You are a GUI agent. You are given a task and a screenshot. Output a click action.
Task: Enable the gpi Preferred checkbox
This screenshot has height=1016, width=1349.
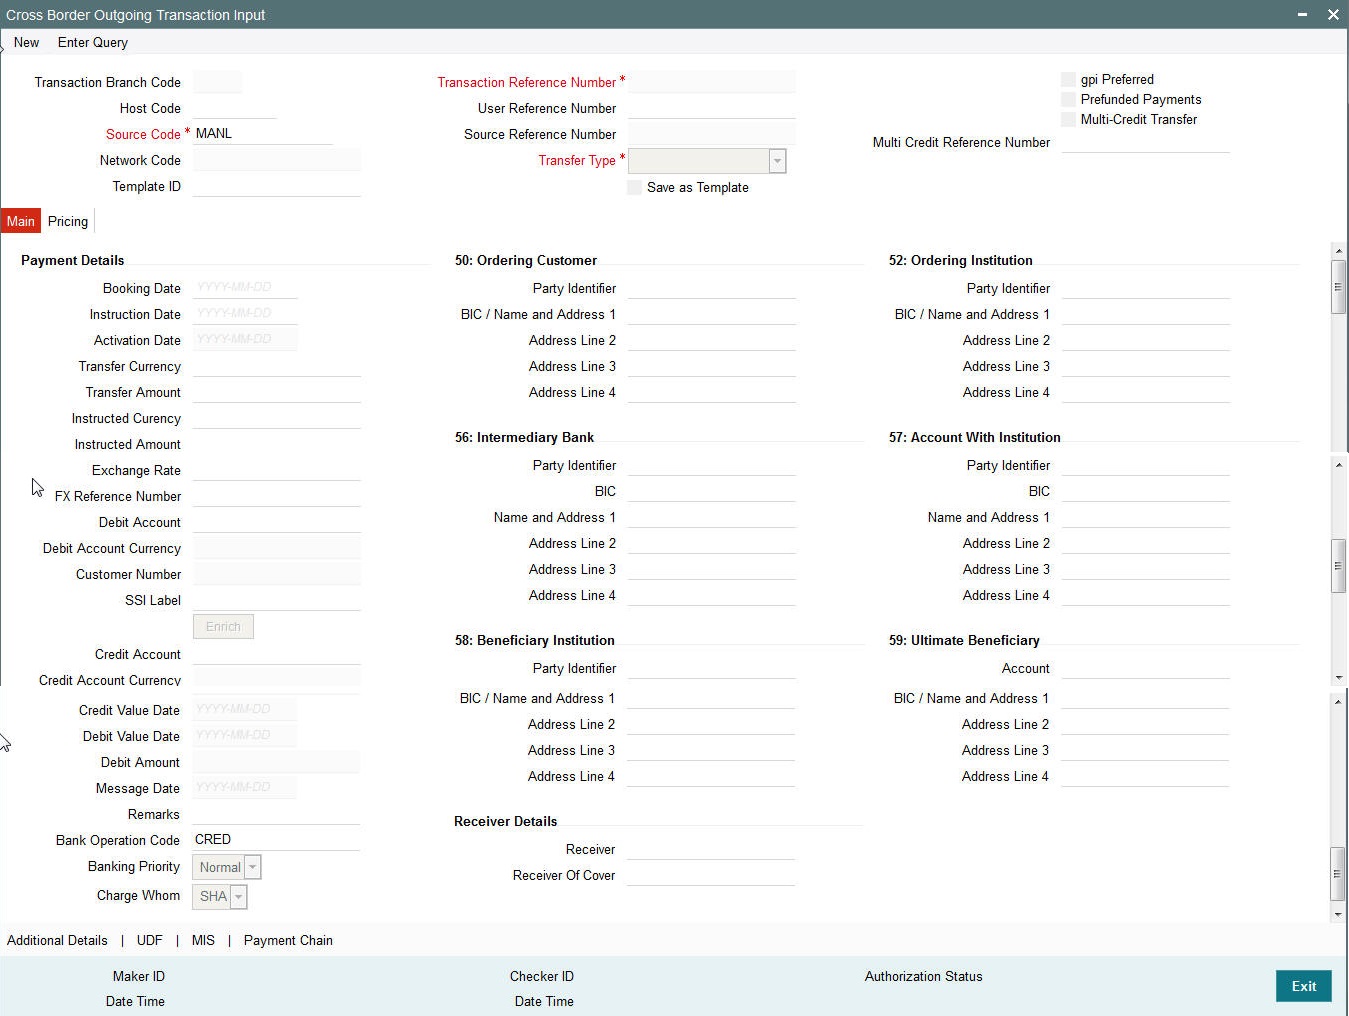pyautogui.click(x=1068, y=79)
